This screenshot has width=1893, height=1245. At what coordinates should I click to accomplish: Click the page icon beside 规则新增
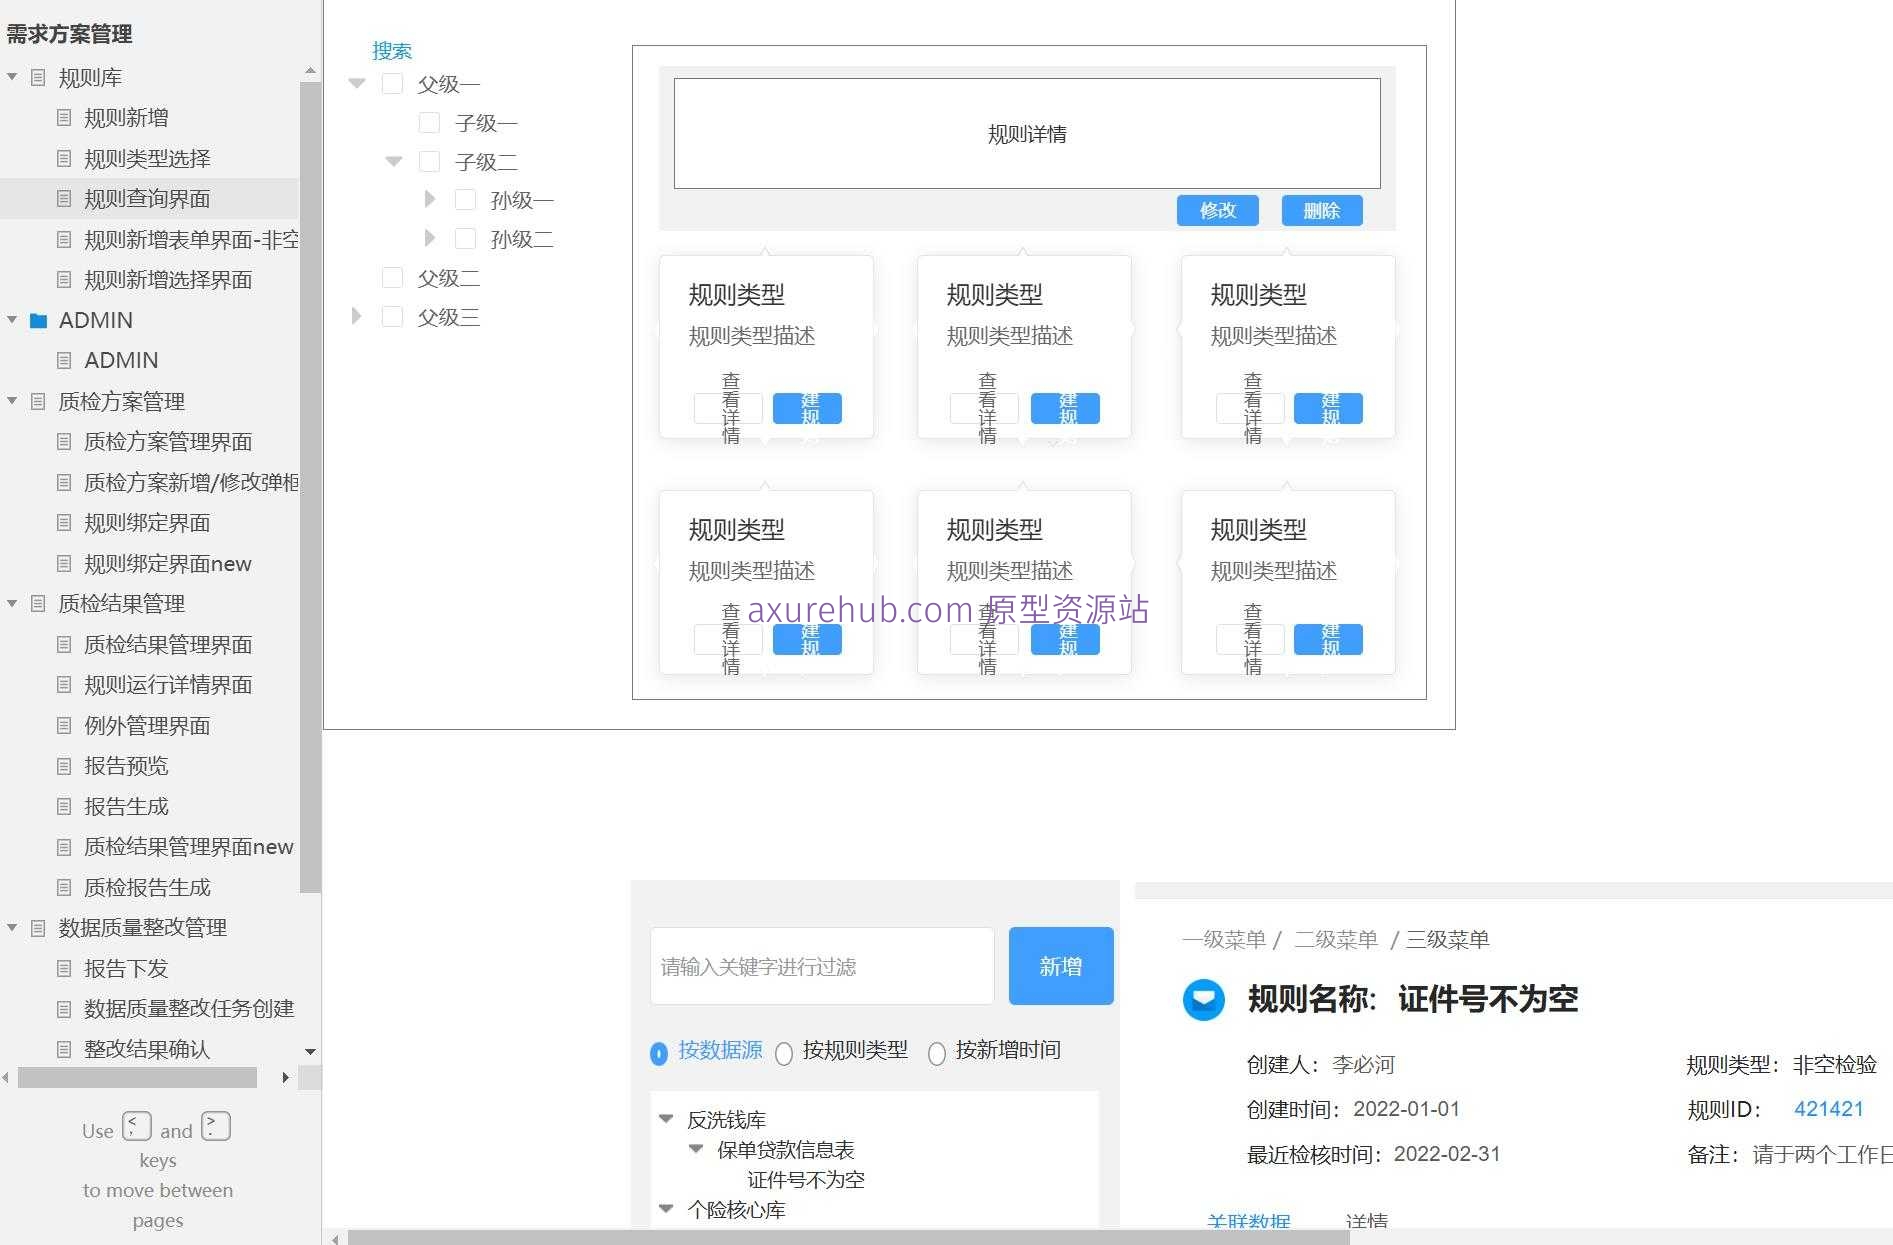tap(64, 117)
